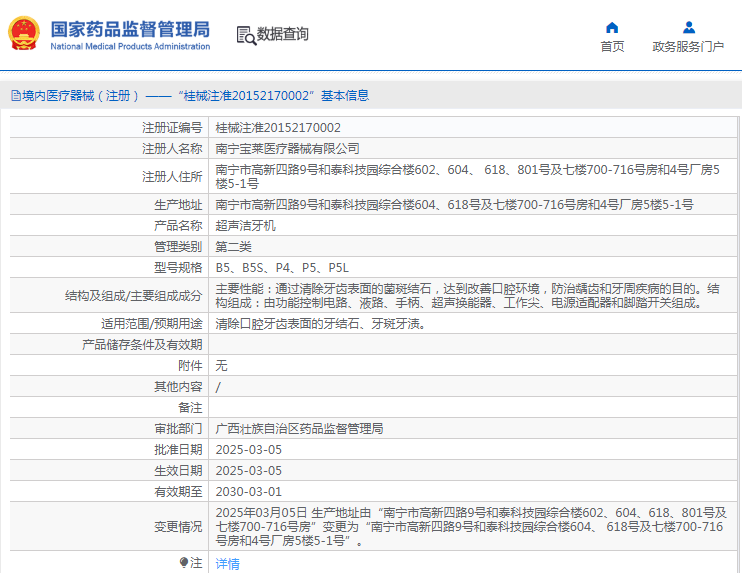Select models text B5、B5S、P4、P5、P5L
This screenshot has width=742, height=573.
[x=282, y=268]
